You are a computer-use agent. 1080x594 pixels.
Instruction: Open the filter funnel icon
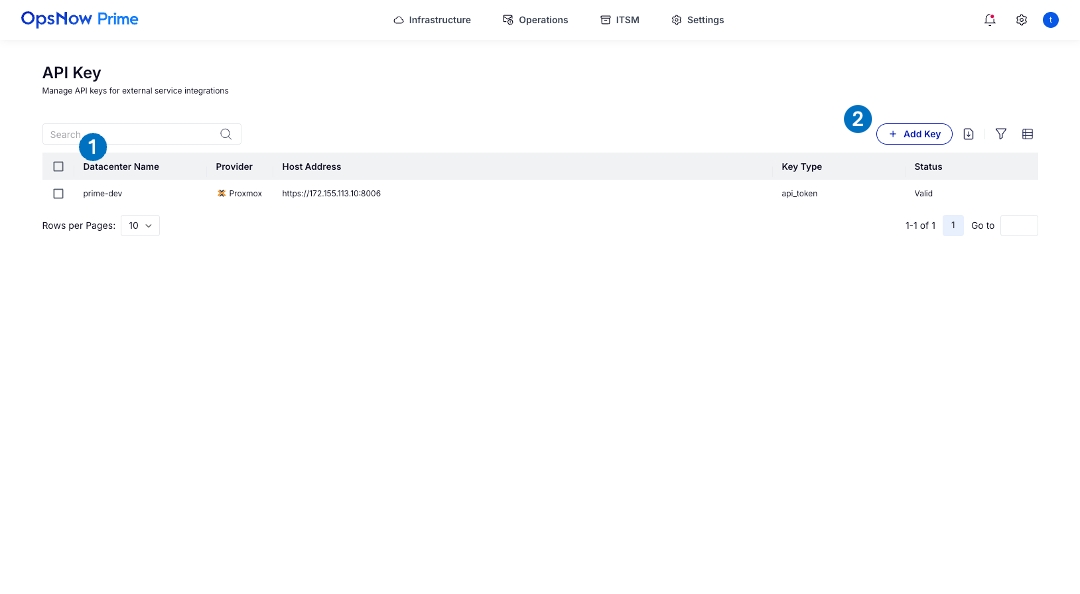tap(1001, 134)
